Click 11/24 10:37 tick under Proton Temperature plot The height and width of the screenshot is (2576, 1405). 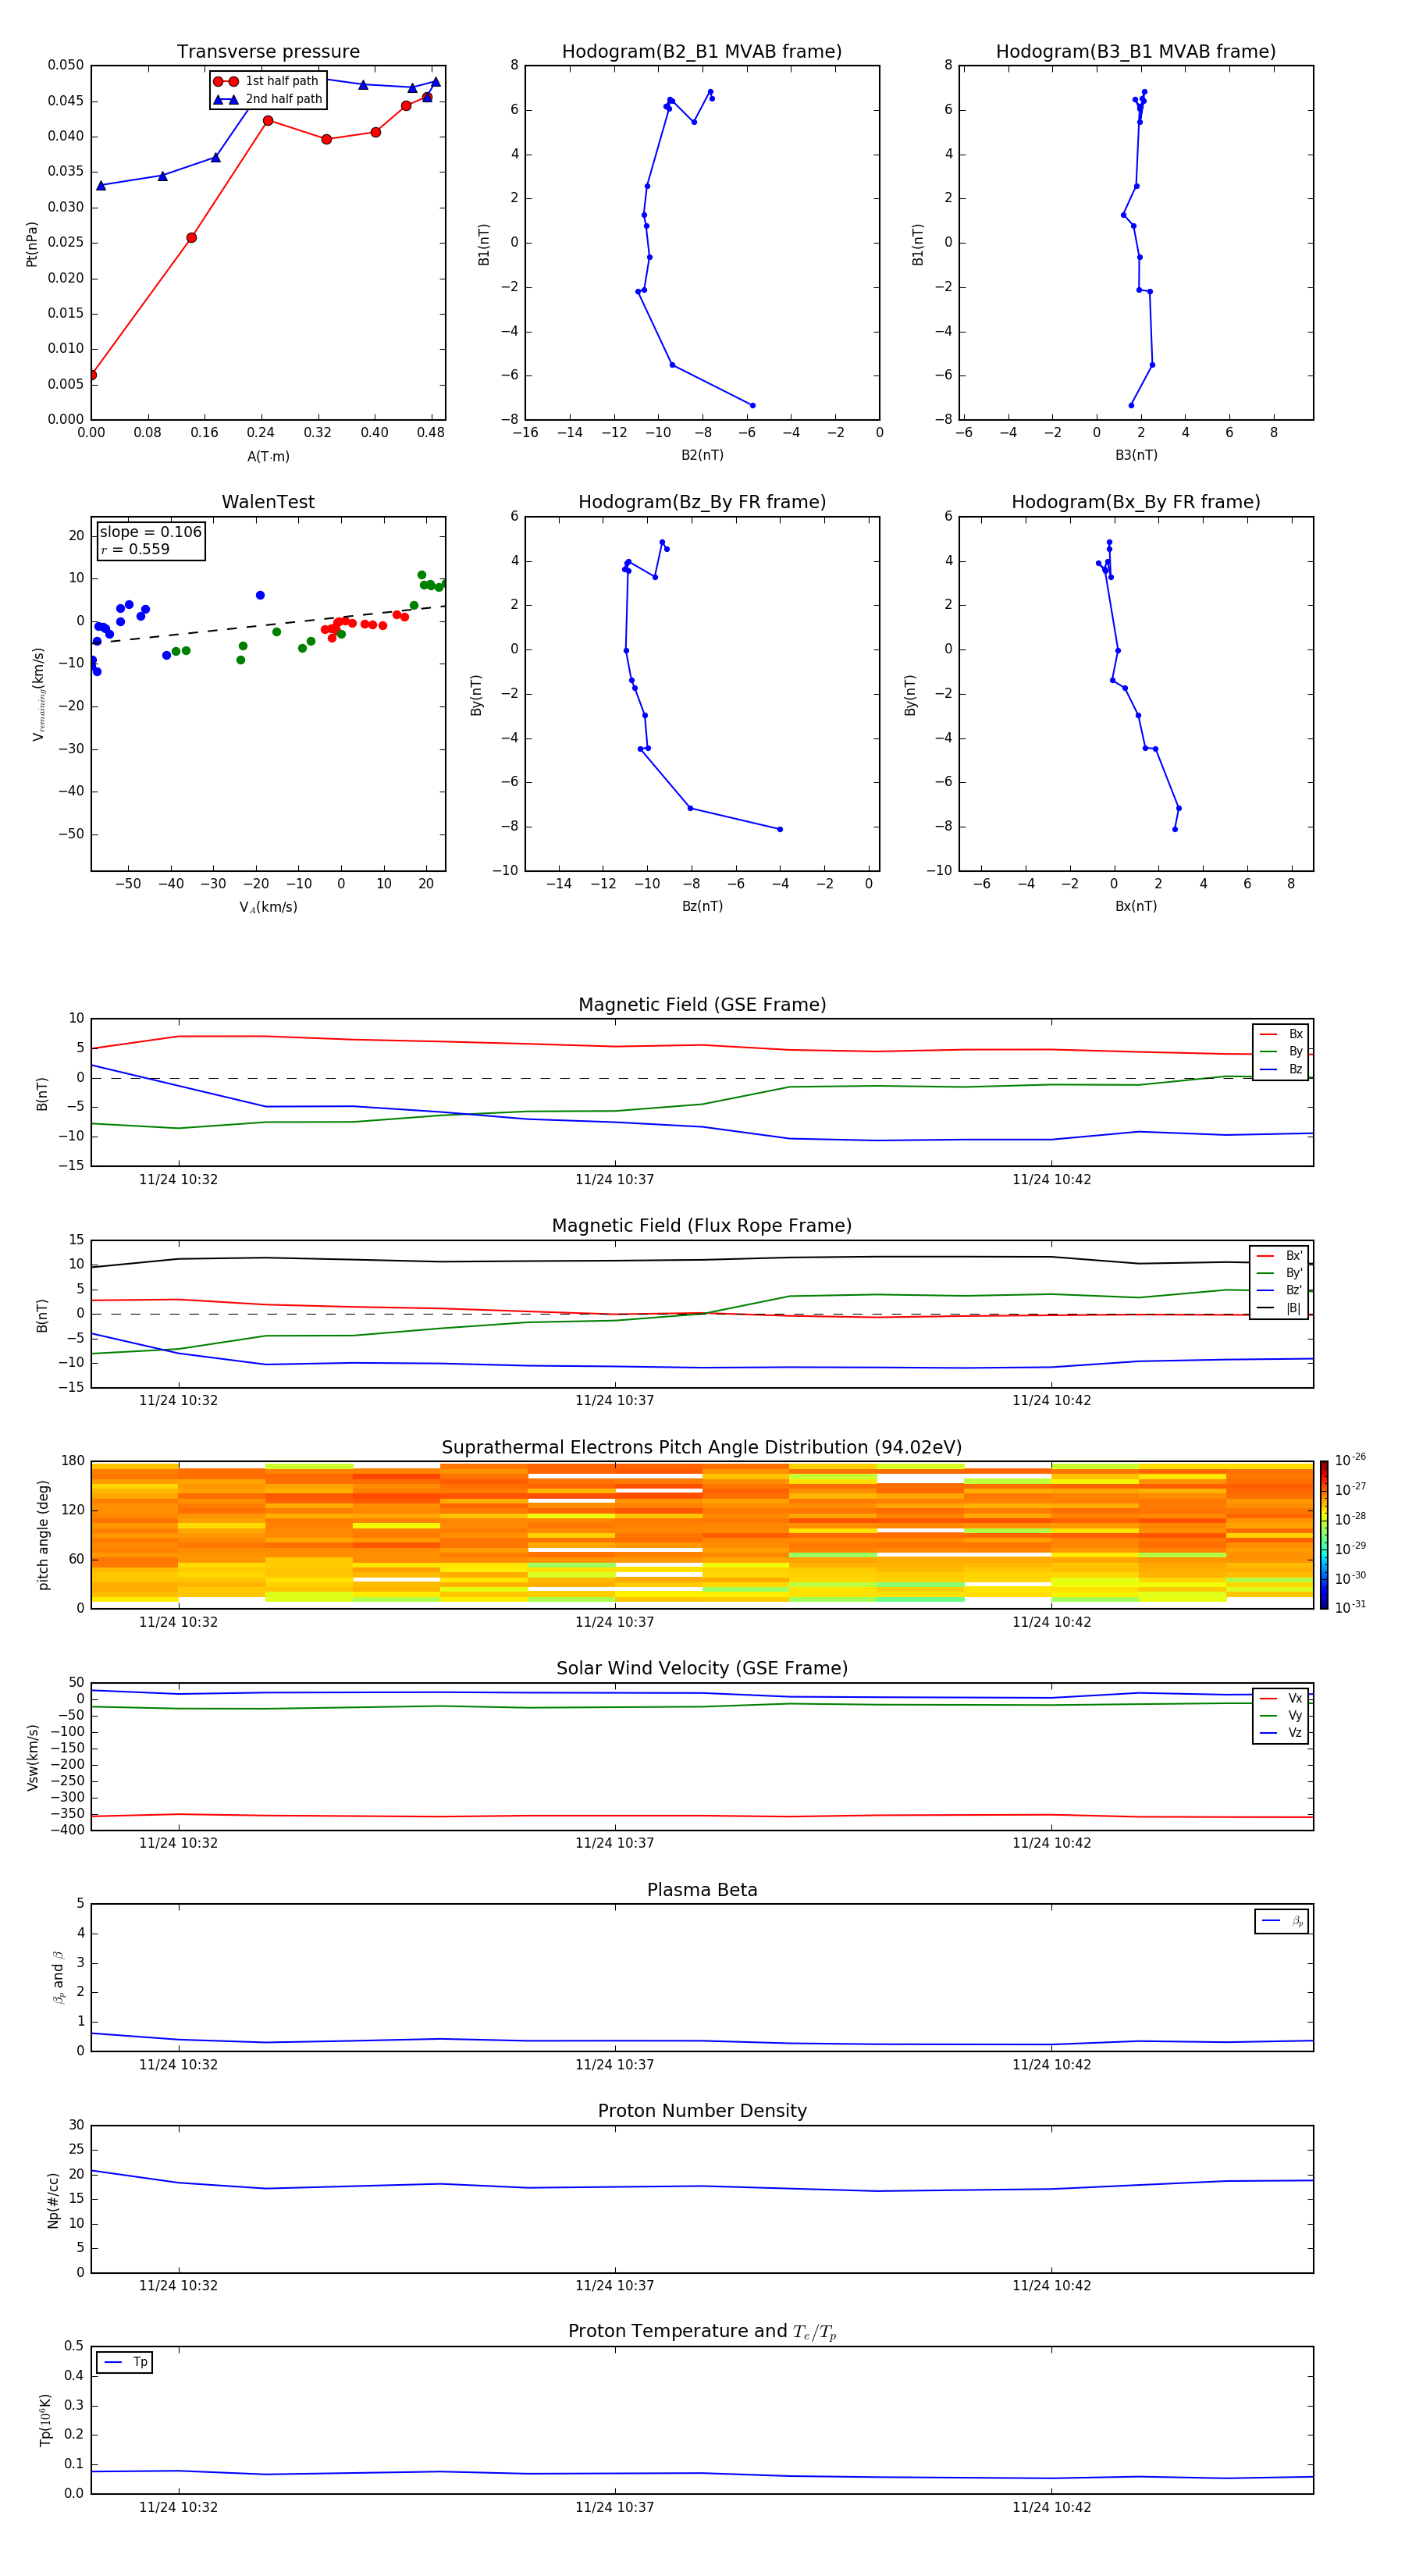[614, 2507]
